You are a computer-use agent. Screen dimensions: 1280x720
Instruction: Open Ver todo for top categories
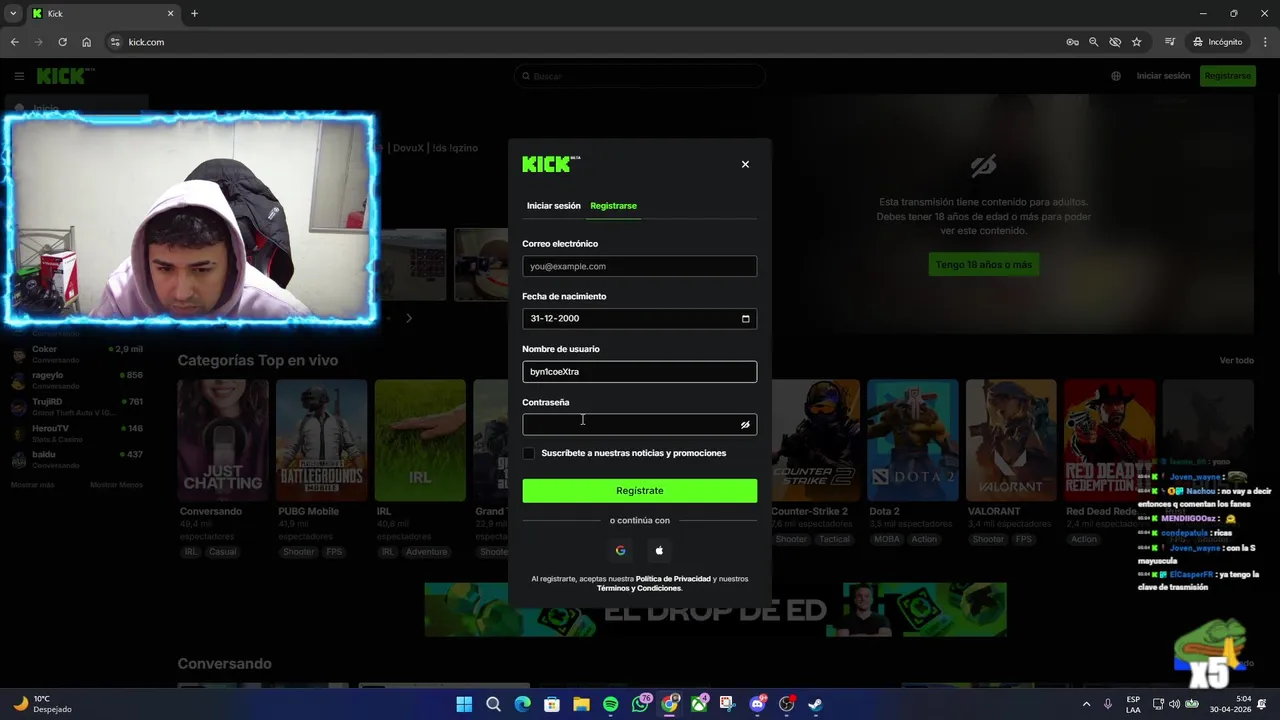[1236, 361]
